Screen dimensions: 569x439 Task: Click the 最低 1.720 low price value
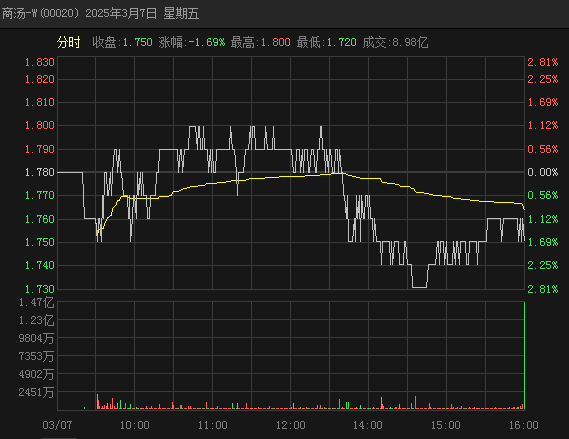click(x=341, y=42)
